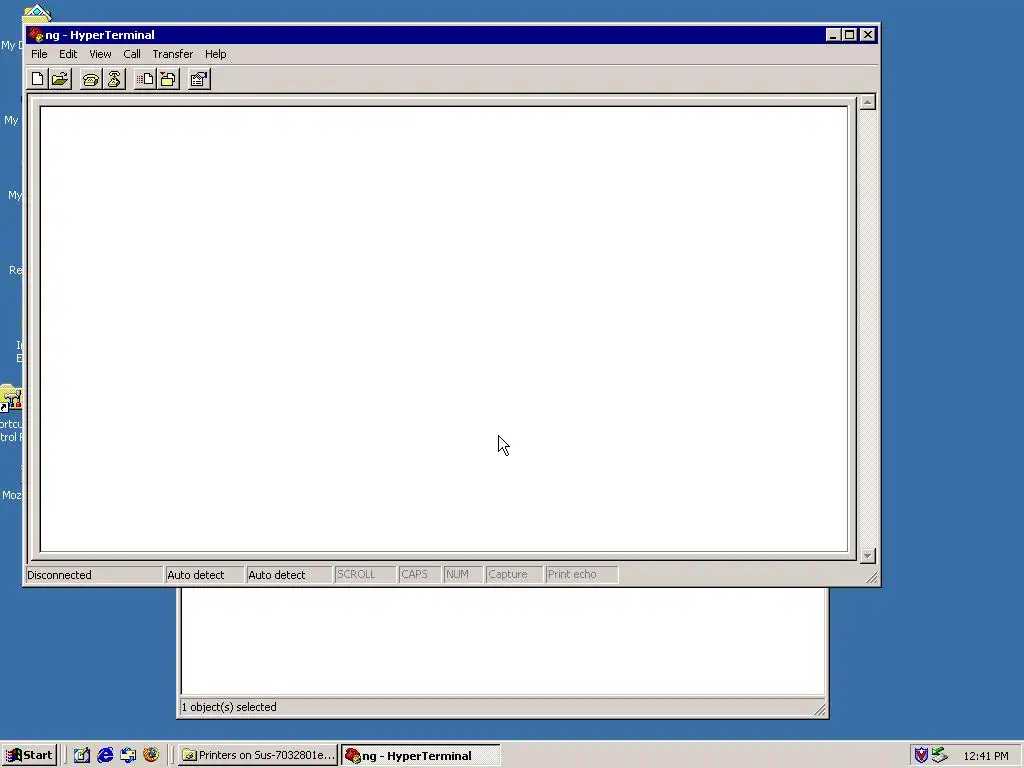Open the Call menu
This screenshot has width=1024, height=768.
(x=132, y=54)
